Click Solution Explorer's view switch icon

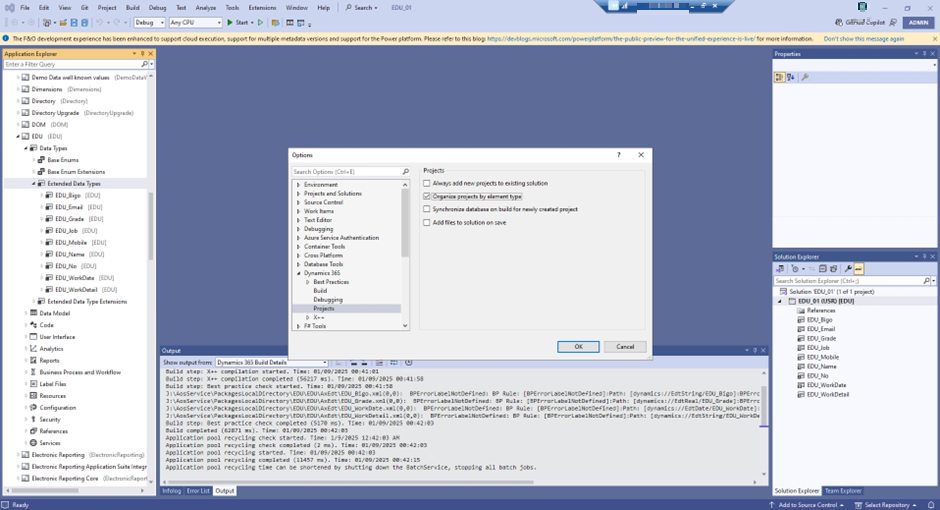tap(780, 269)
